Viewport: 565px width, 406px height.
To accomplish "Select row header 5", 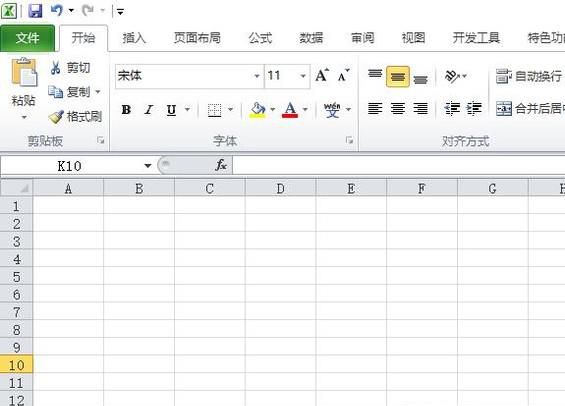I will pos(17,276).
